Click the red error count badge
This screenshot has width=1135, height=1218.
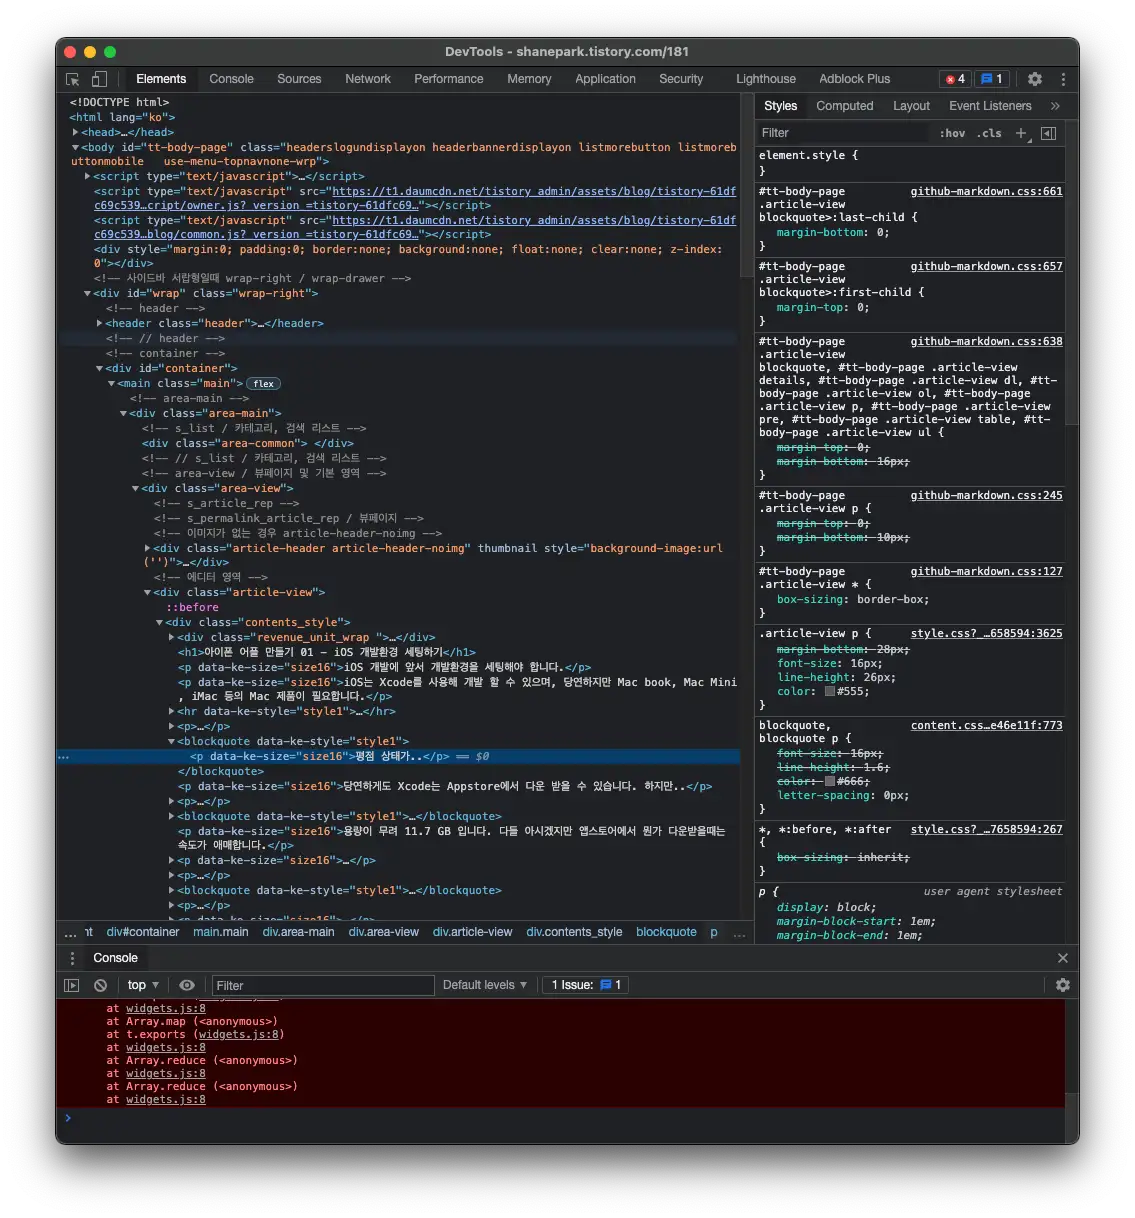(x=955, y=79)
